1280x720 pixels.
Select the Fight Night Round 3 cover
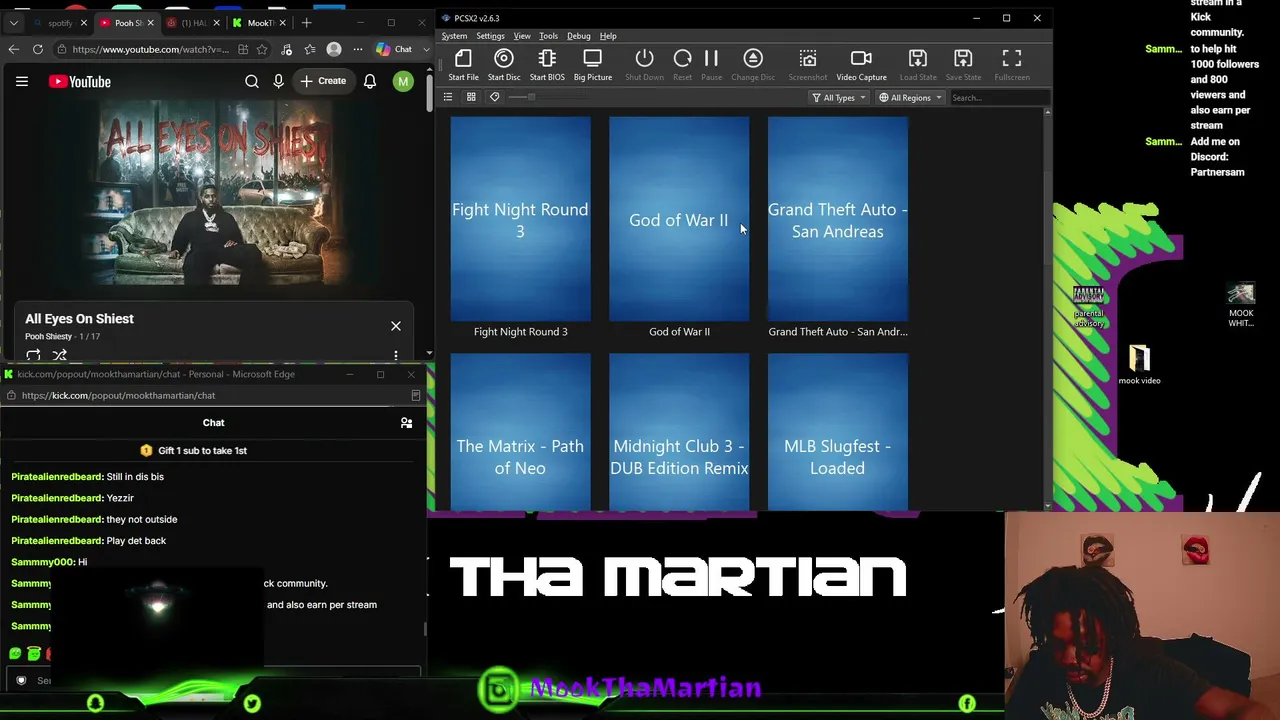pos(520,219)
